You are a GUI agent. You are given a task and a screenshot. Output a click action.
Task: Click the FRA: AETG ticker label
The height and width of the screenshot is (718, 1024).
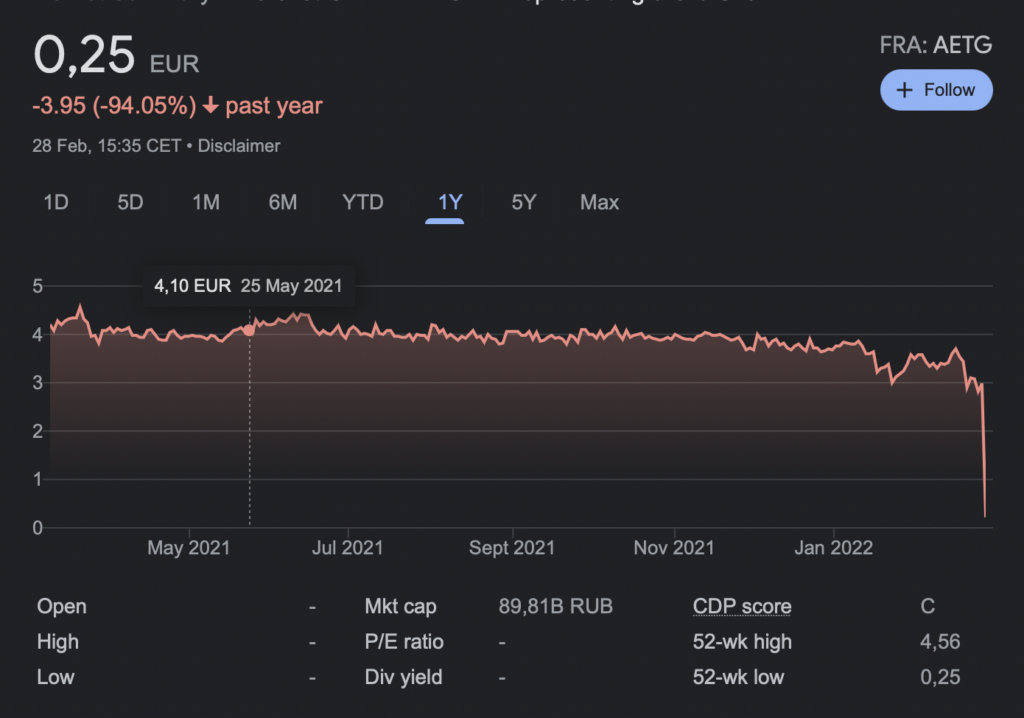[935, 45]
